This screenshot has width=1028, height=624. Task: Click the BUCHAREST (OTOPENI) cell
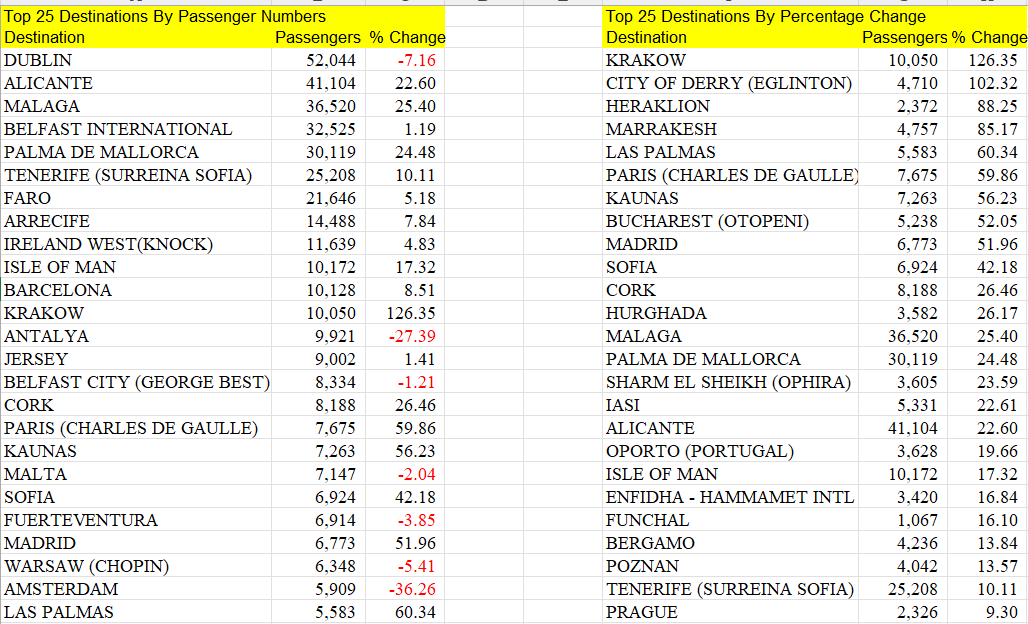[730, 221]
